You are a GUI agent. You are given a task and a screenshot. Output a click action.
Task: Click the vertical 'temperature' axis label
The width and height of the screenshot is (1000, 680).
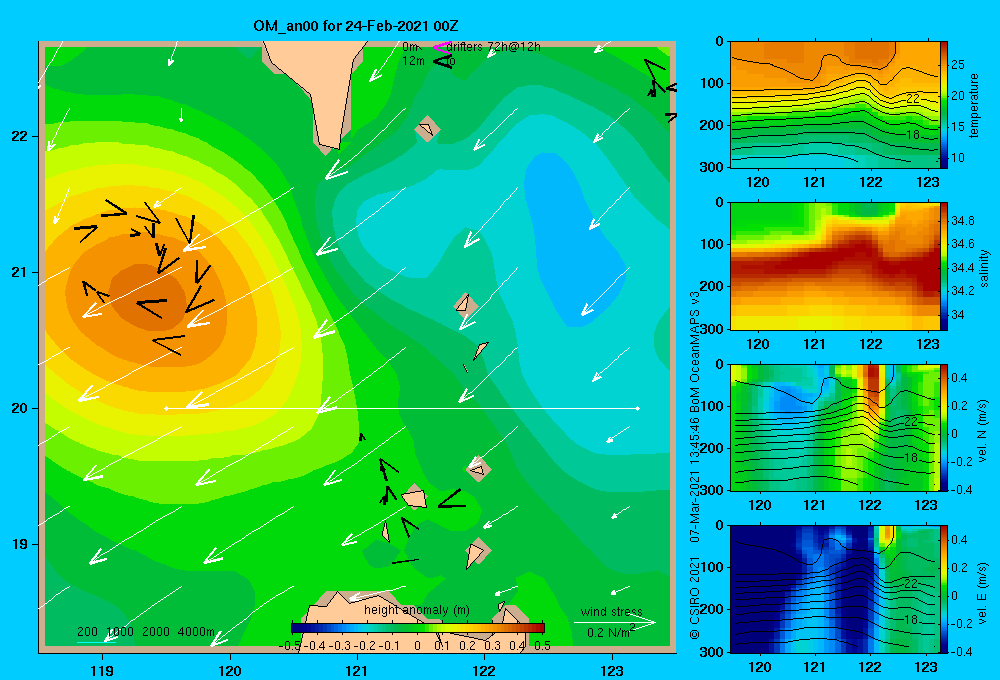click(x=974, y=105)
